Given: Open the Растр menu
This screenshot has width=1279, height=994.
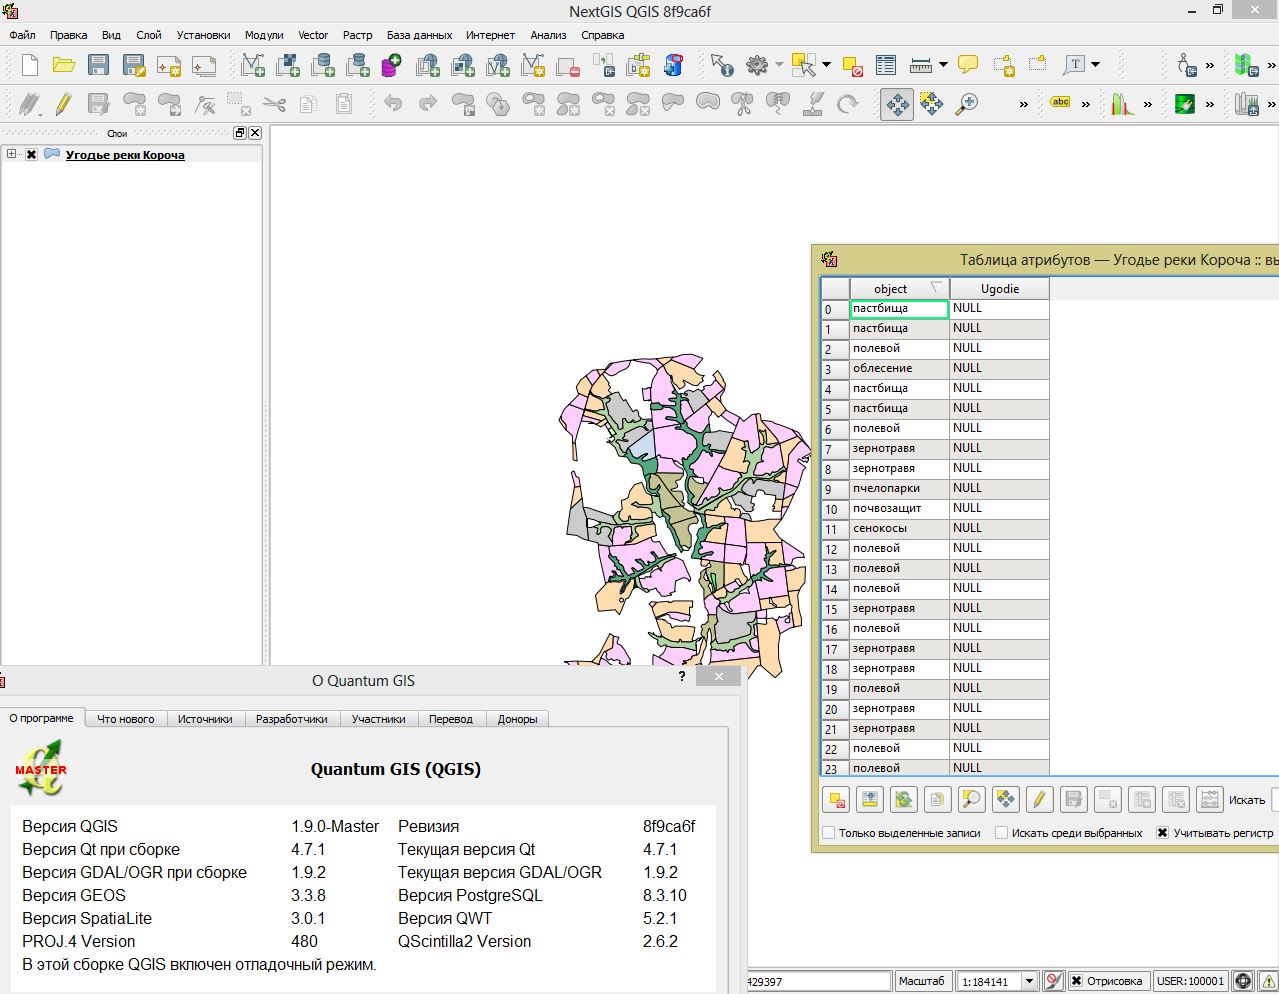Looking at the screenshot, I should [357, 35].
